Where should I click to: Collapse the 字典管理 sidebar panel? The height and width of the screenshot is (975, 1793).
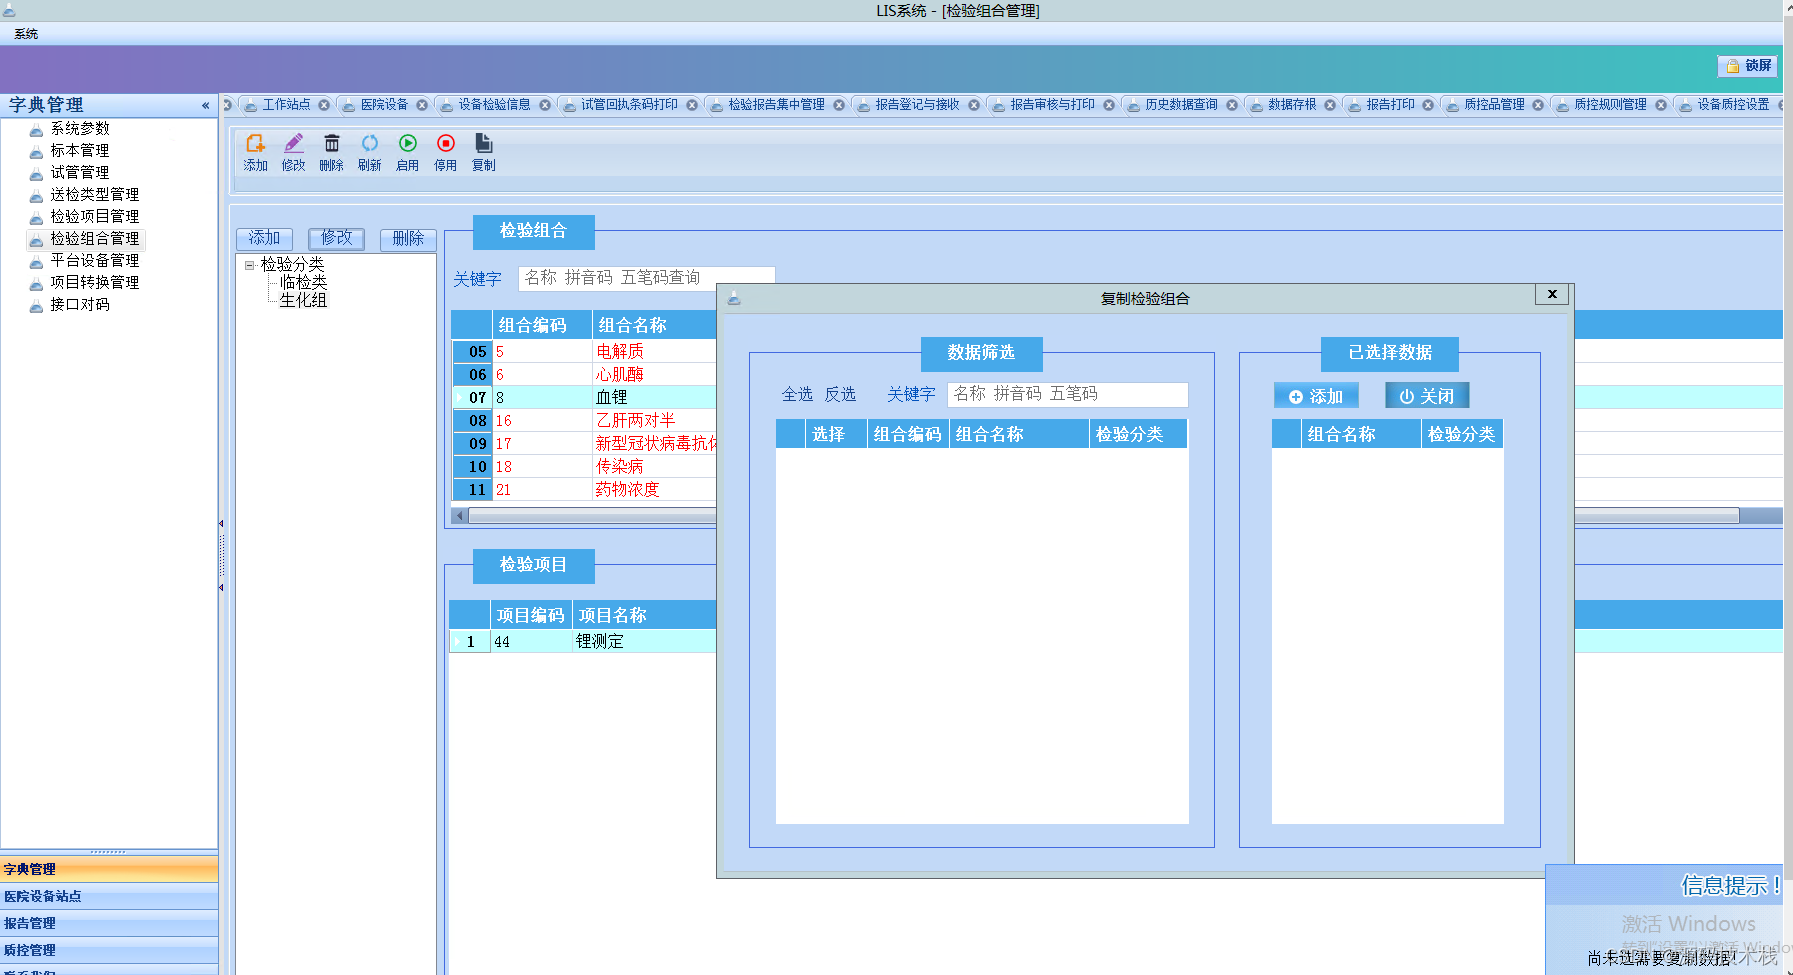point(206,105)
